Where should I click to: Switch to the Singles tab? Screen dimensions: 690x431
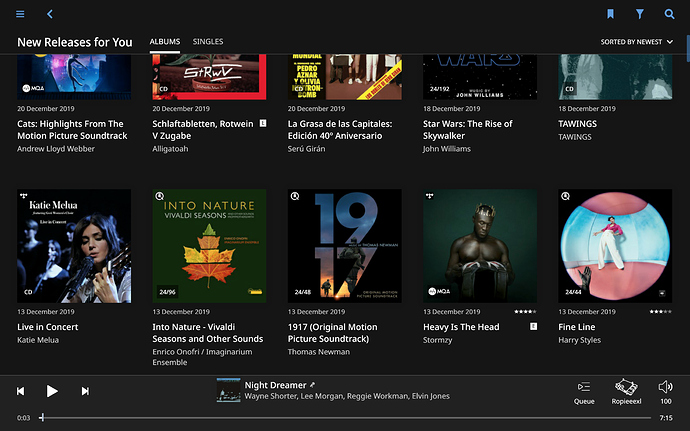click(x=208, y=41)
